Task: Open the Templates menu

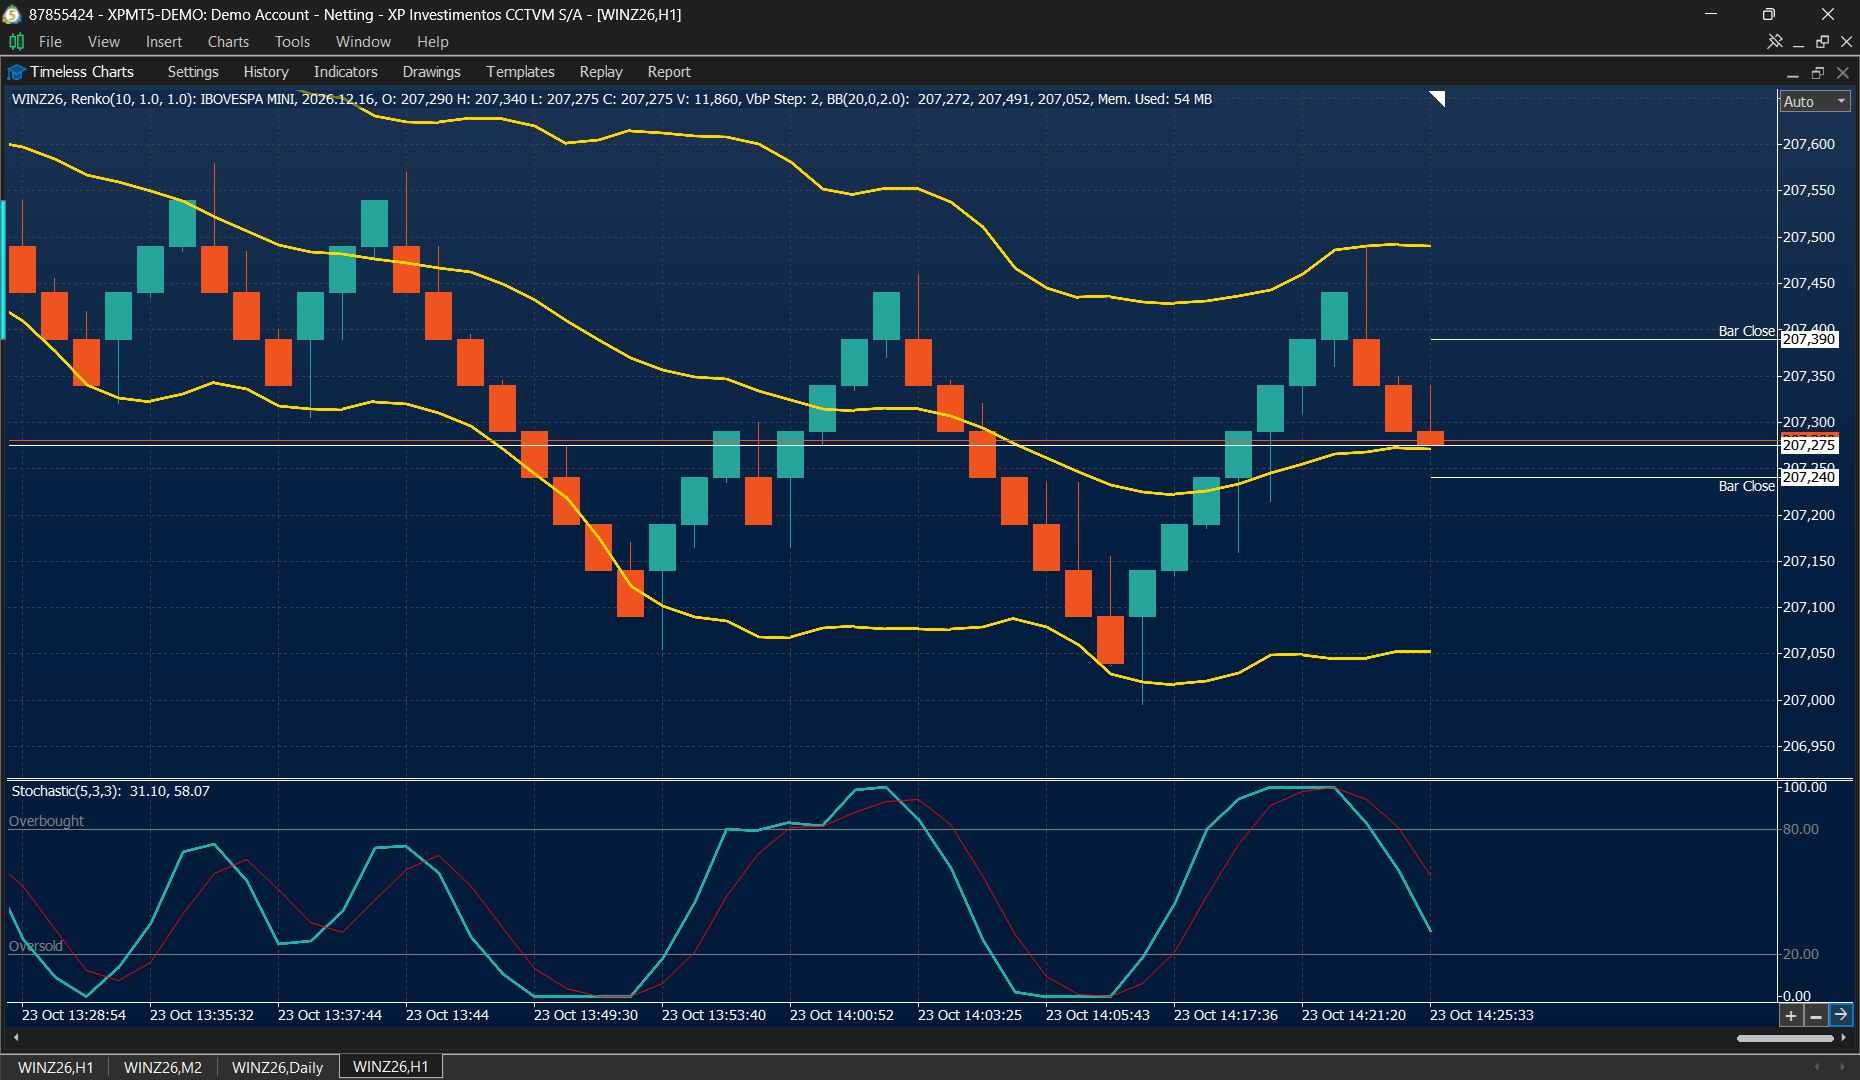Action: pos(520,72)
